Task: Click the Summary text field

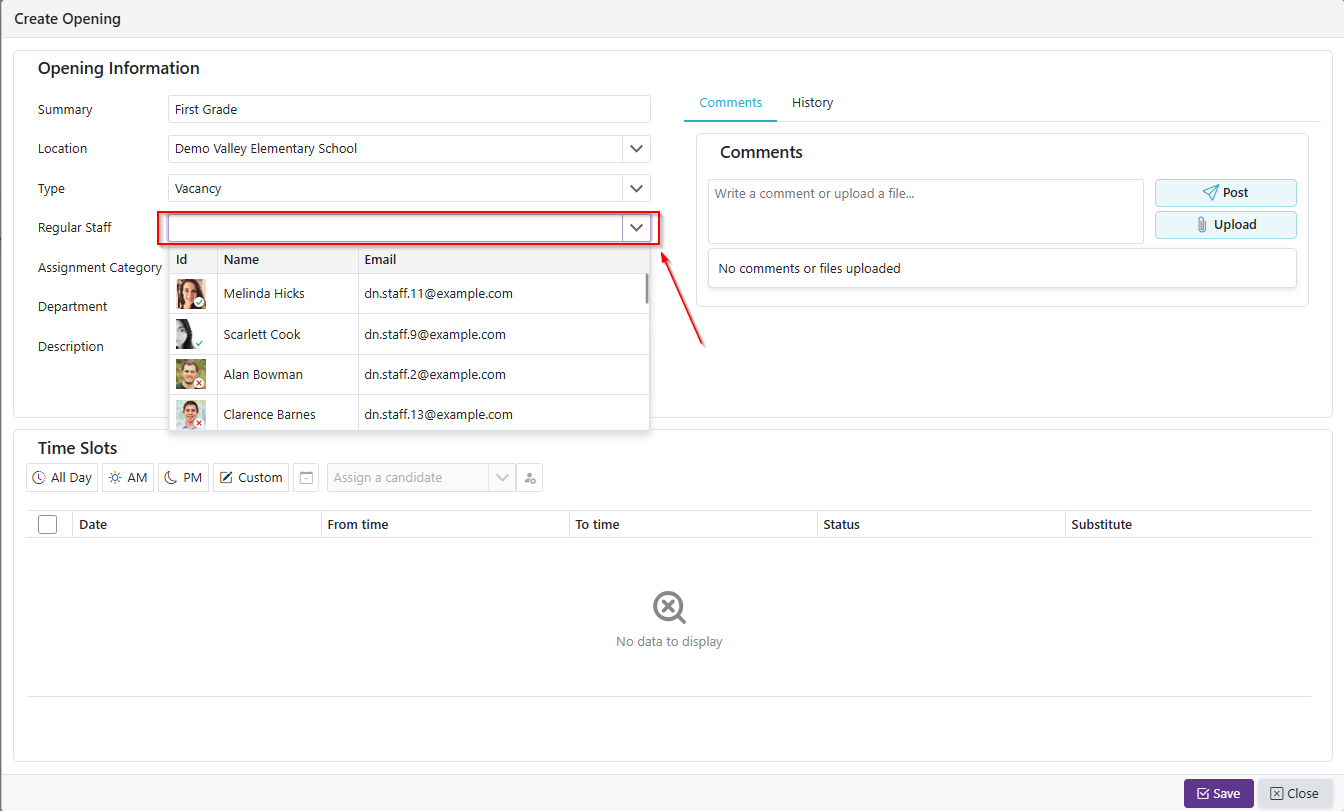Action: tap(409, 110)
